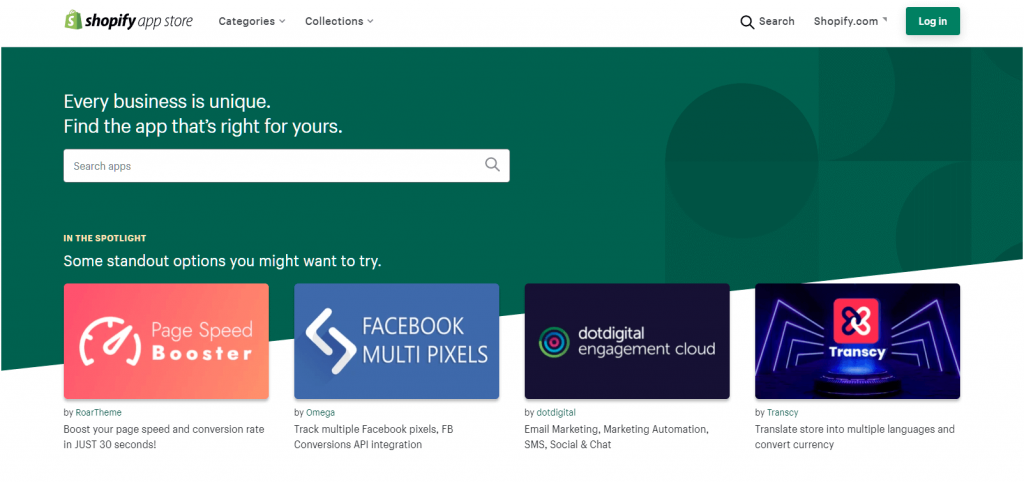Open the Omega developer link

tap(321, 412)
